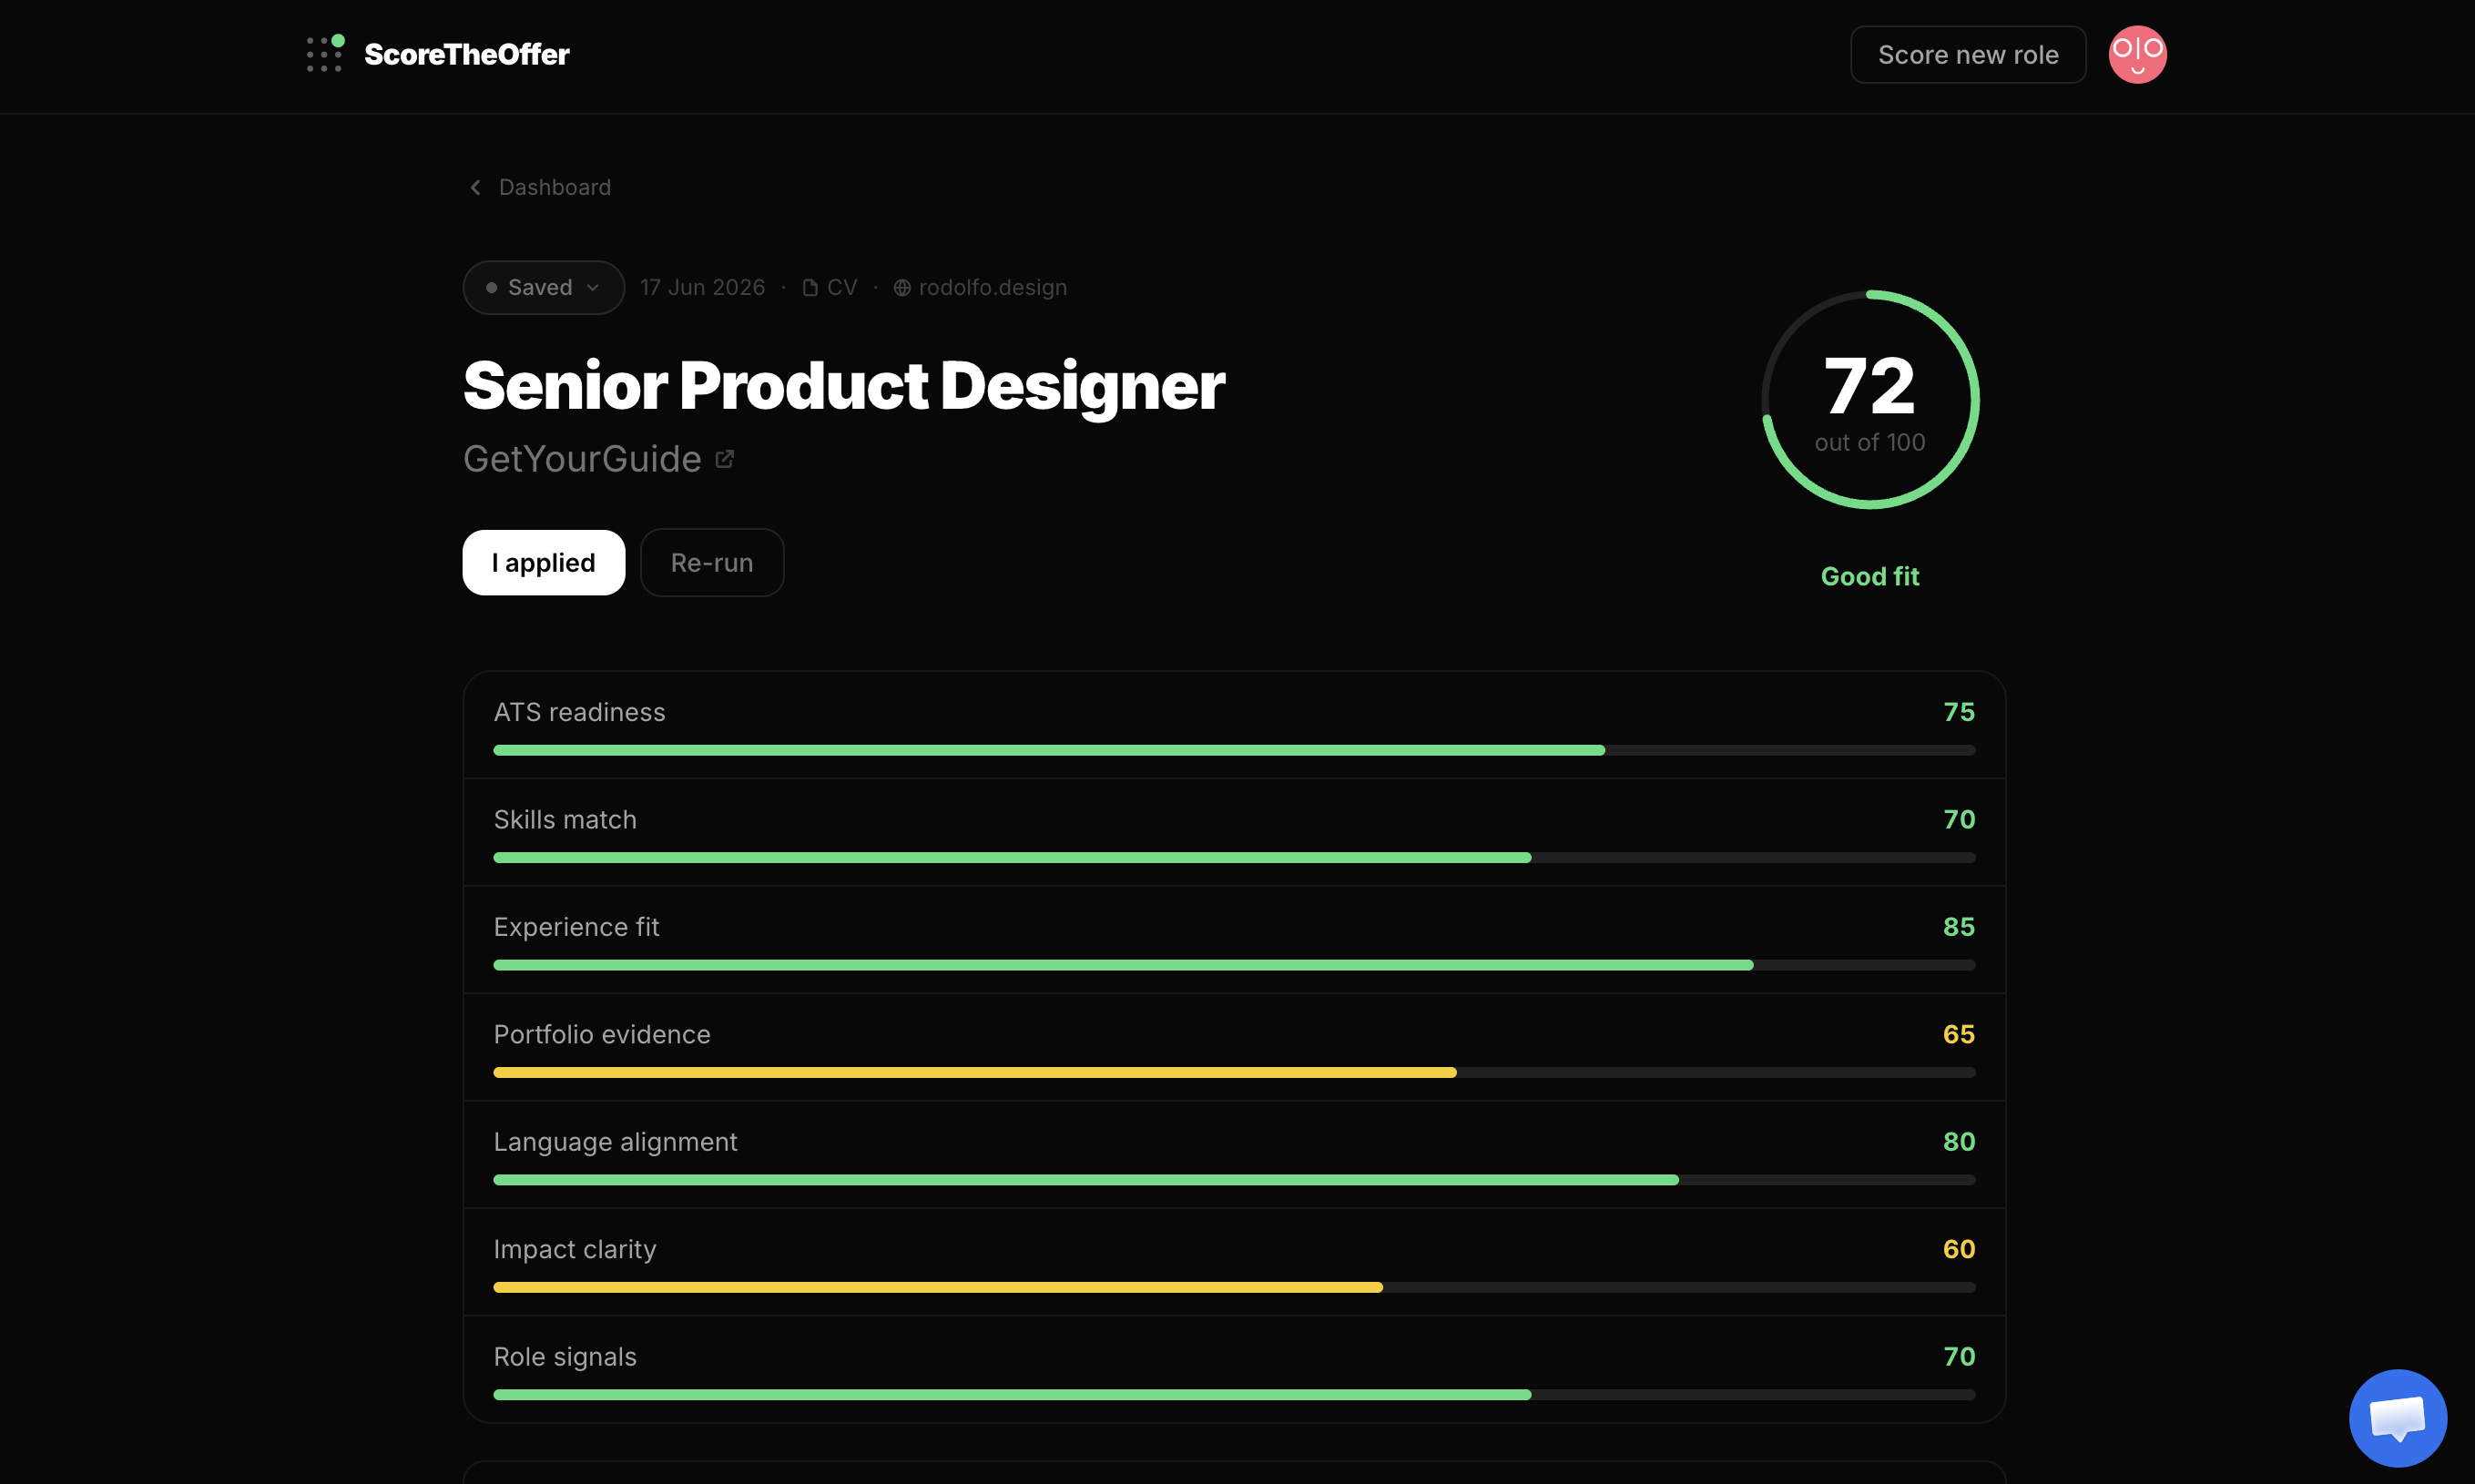Click the 75 score for ATS readiness
This screenshot has width=2475, height=1484.
[x=1958, y=712]
